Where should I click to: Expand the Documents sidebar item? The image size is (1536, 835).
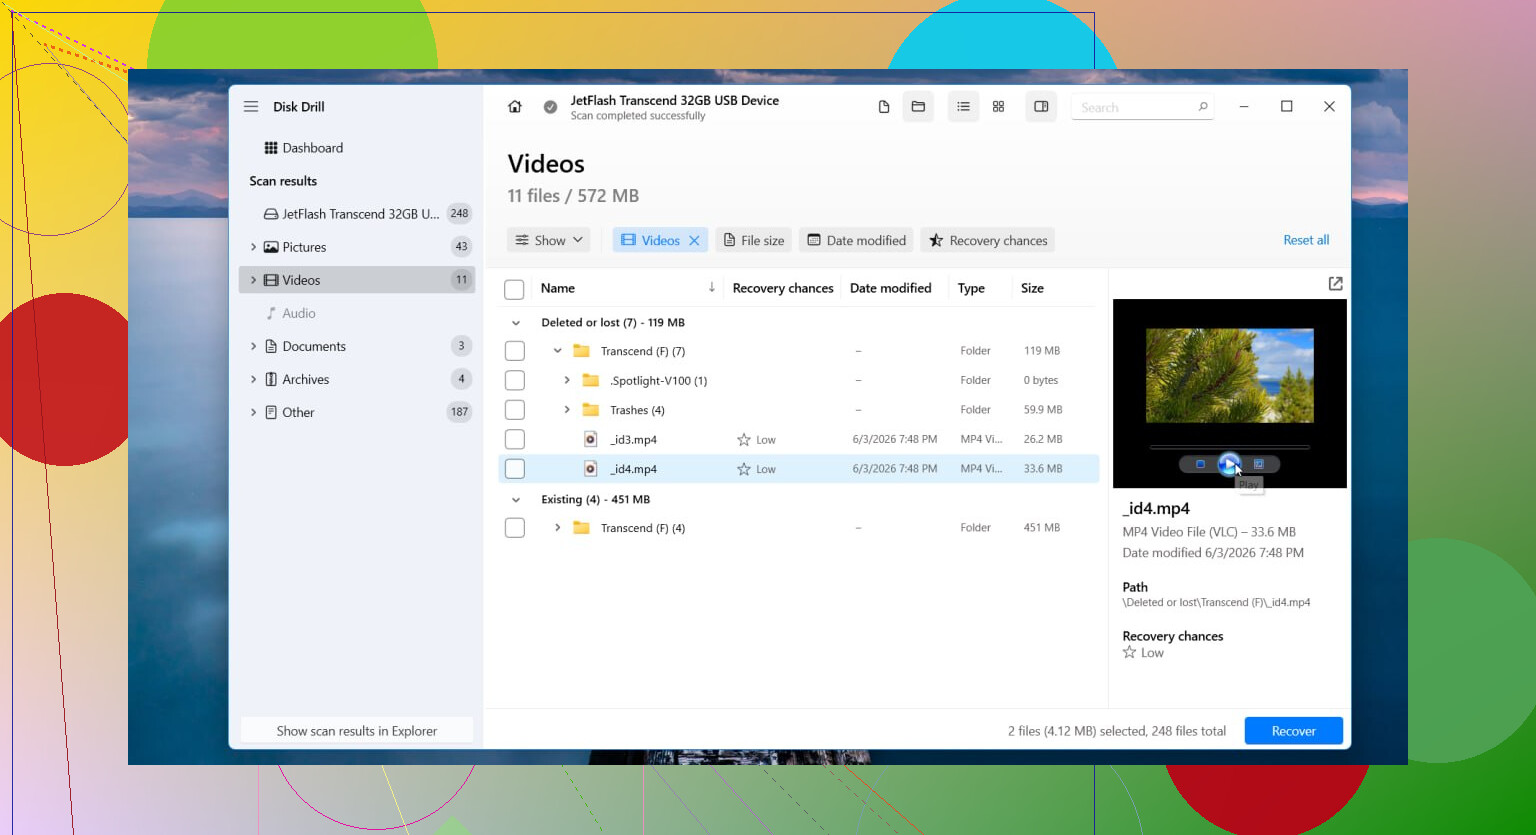[253, 346]
